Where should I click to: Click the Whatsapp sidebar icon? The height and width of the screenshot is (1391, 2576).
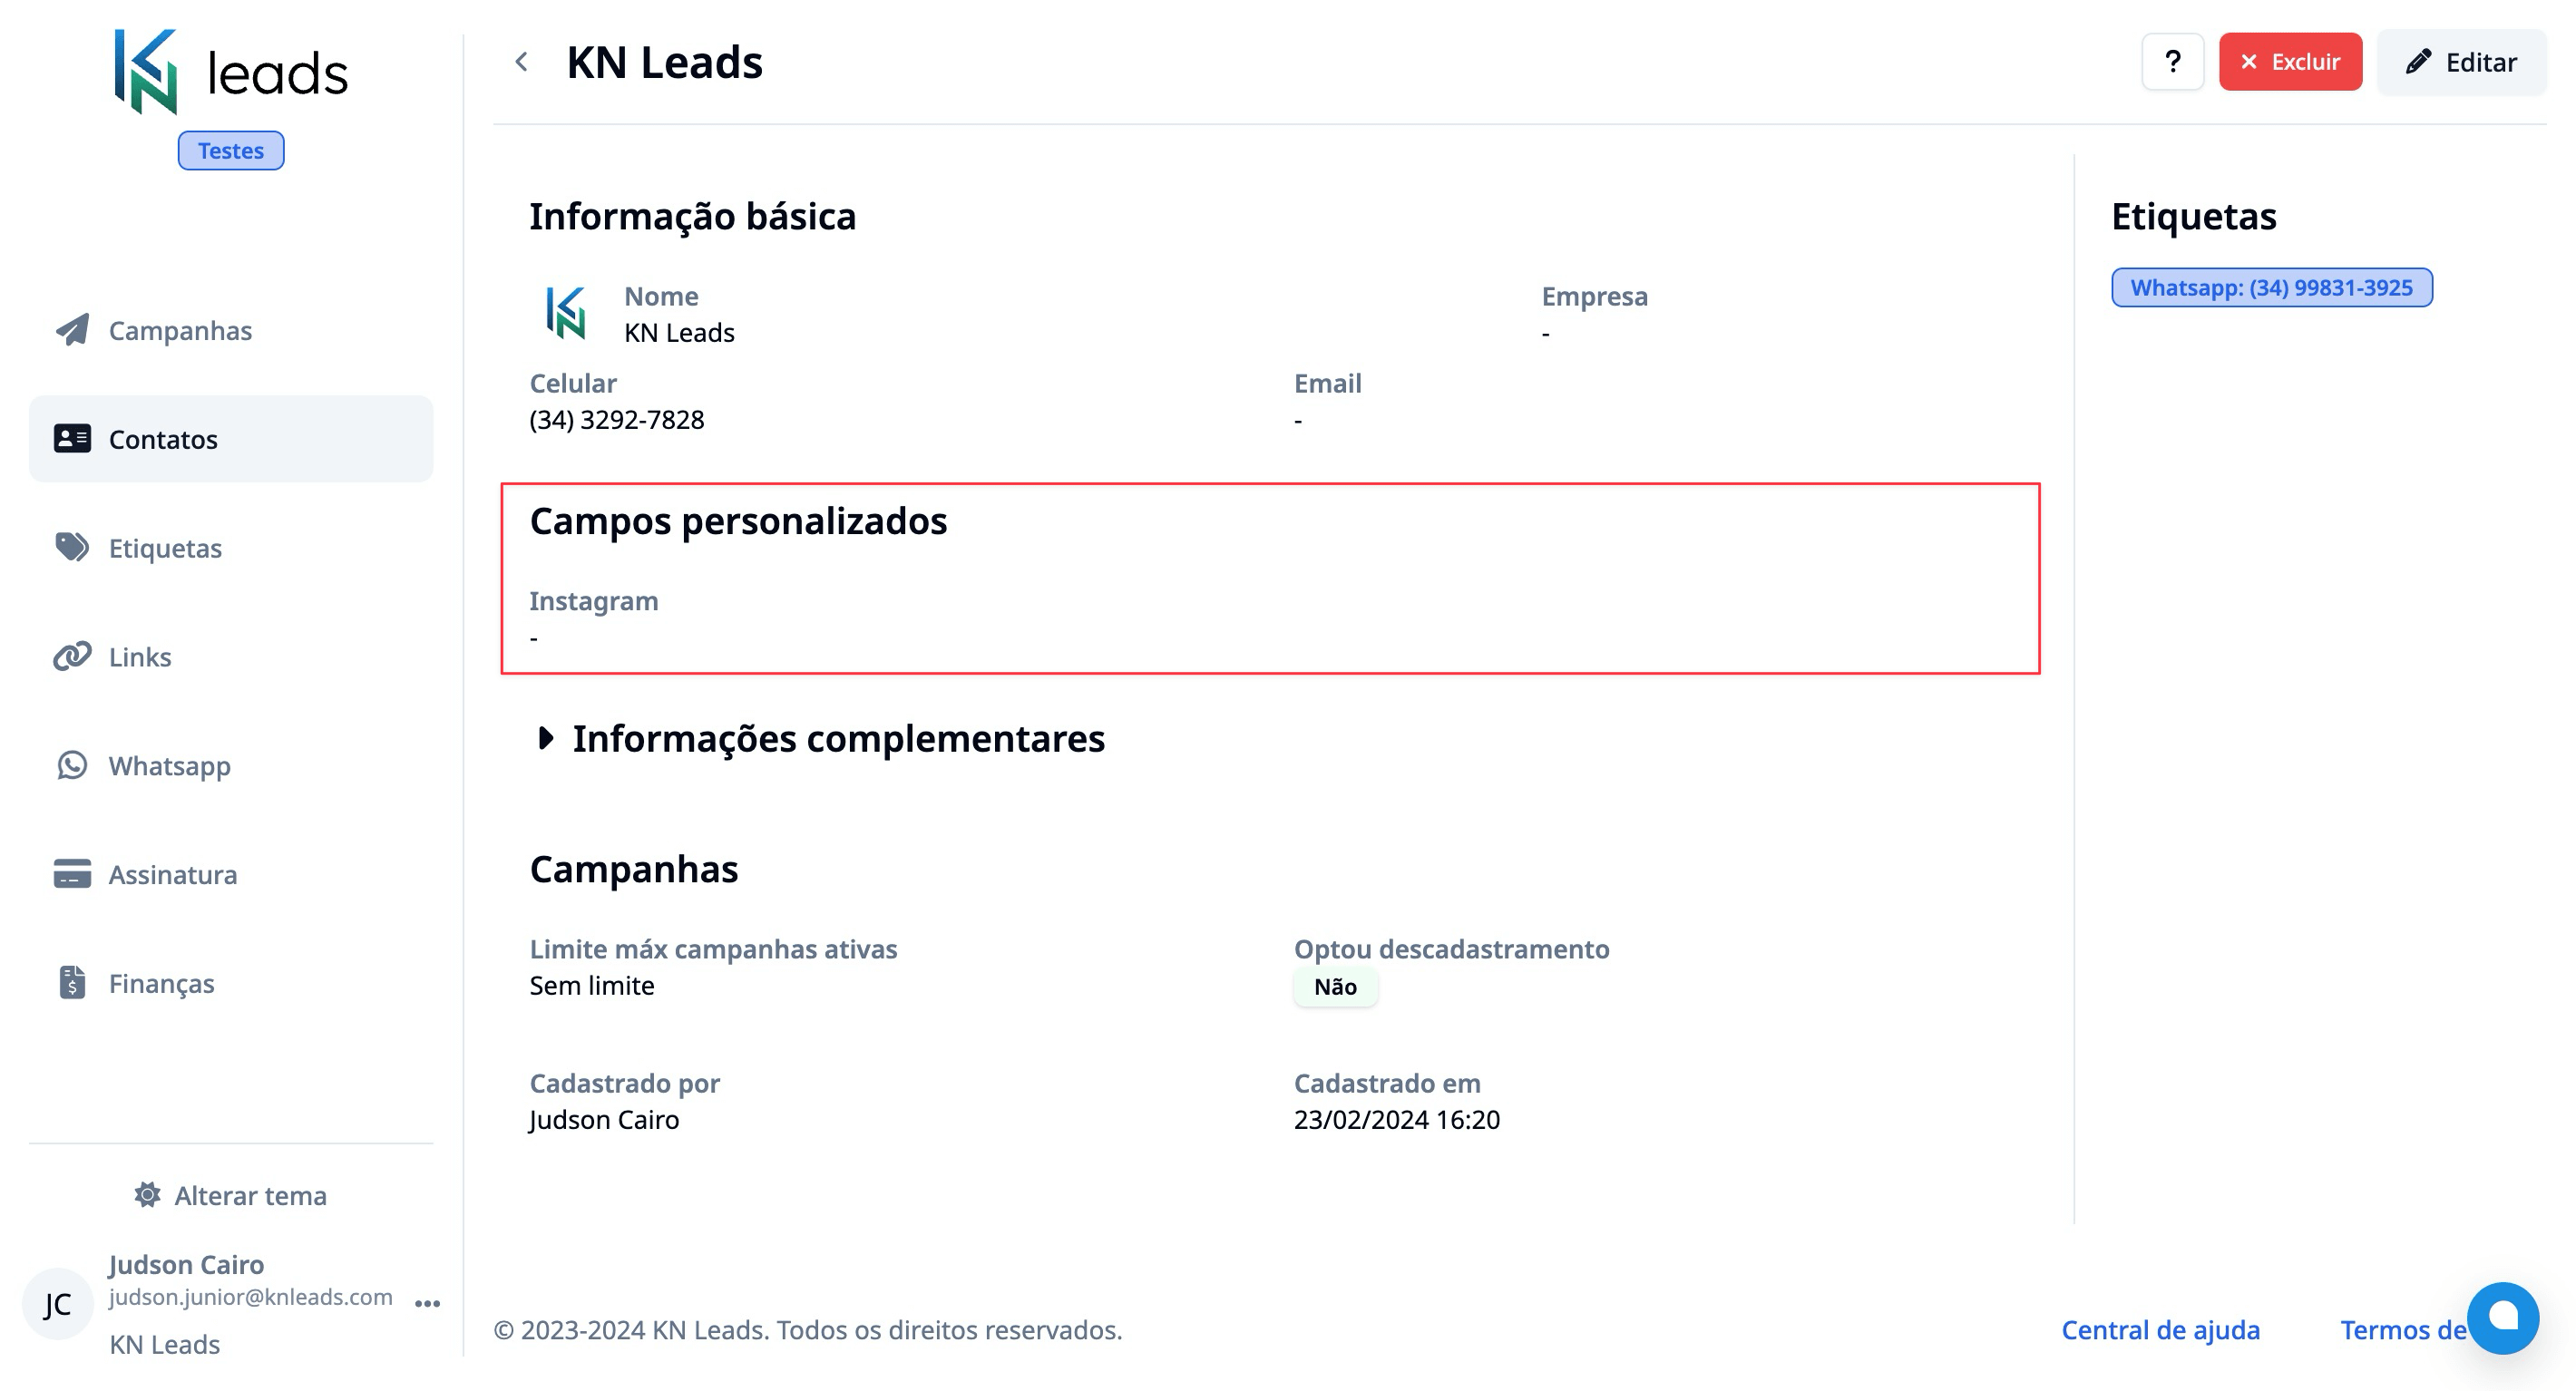[x=70, y=765]
